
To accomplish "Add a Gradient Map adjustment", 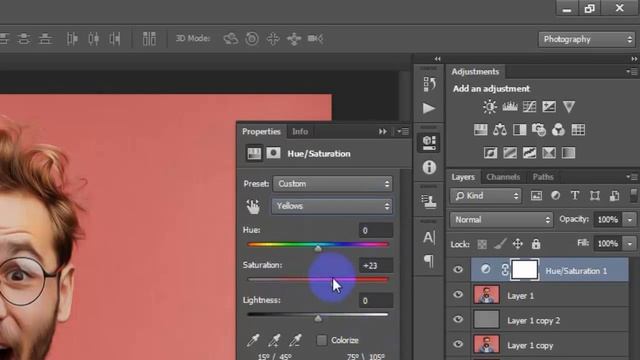I will click(x=569, y=153).
